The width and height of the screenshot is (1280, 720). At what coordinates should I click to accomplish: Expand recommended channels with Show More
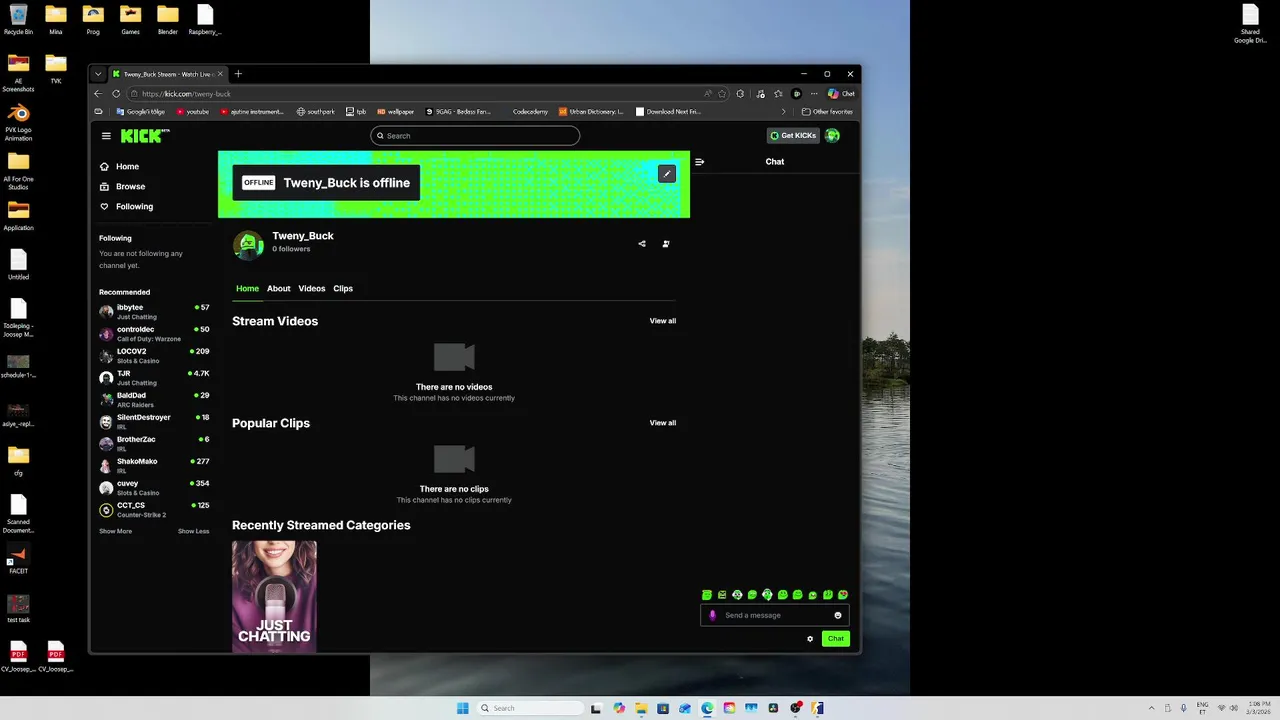(115, 531)
